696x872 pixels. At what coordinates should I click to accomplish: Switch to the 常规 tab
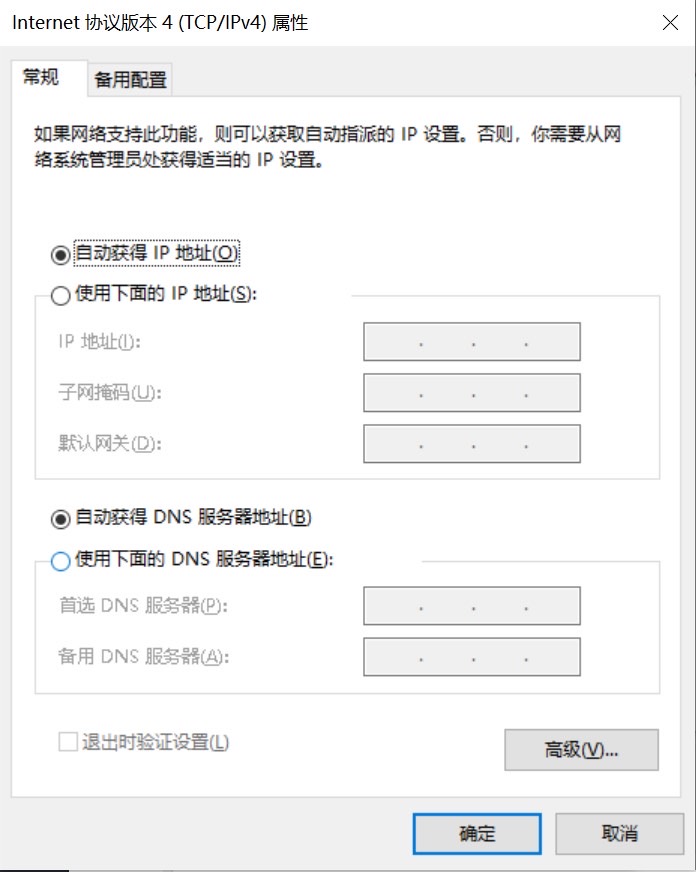pos(42,78)
